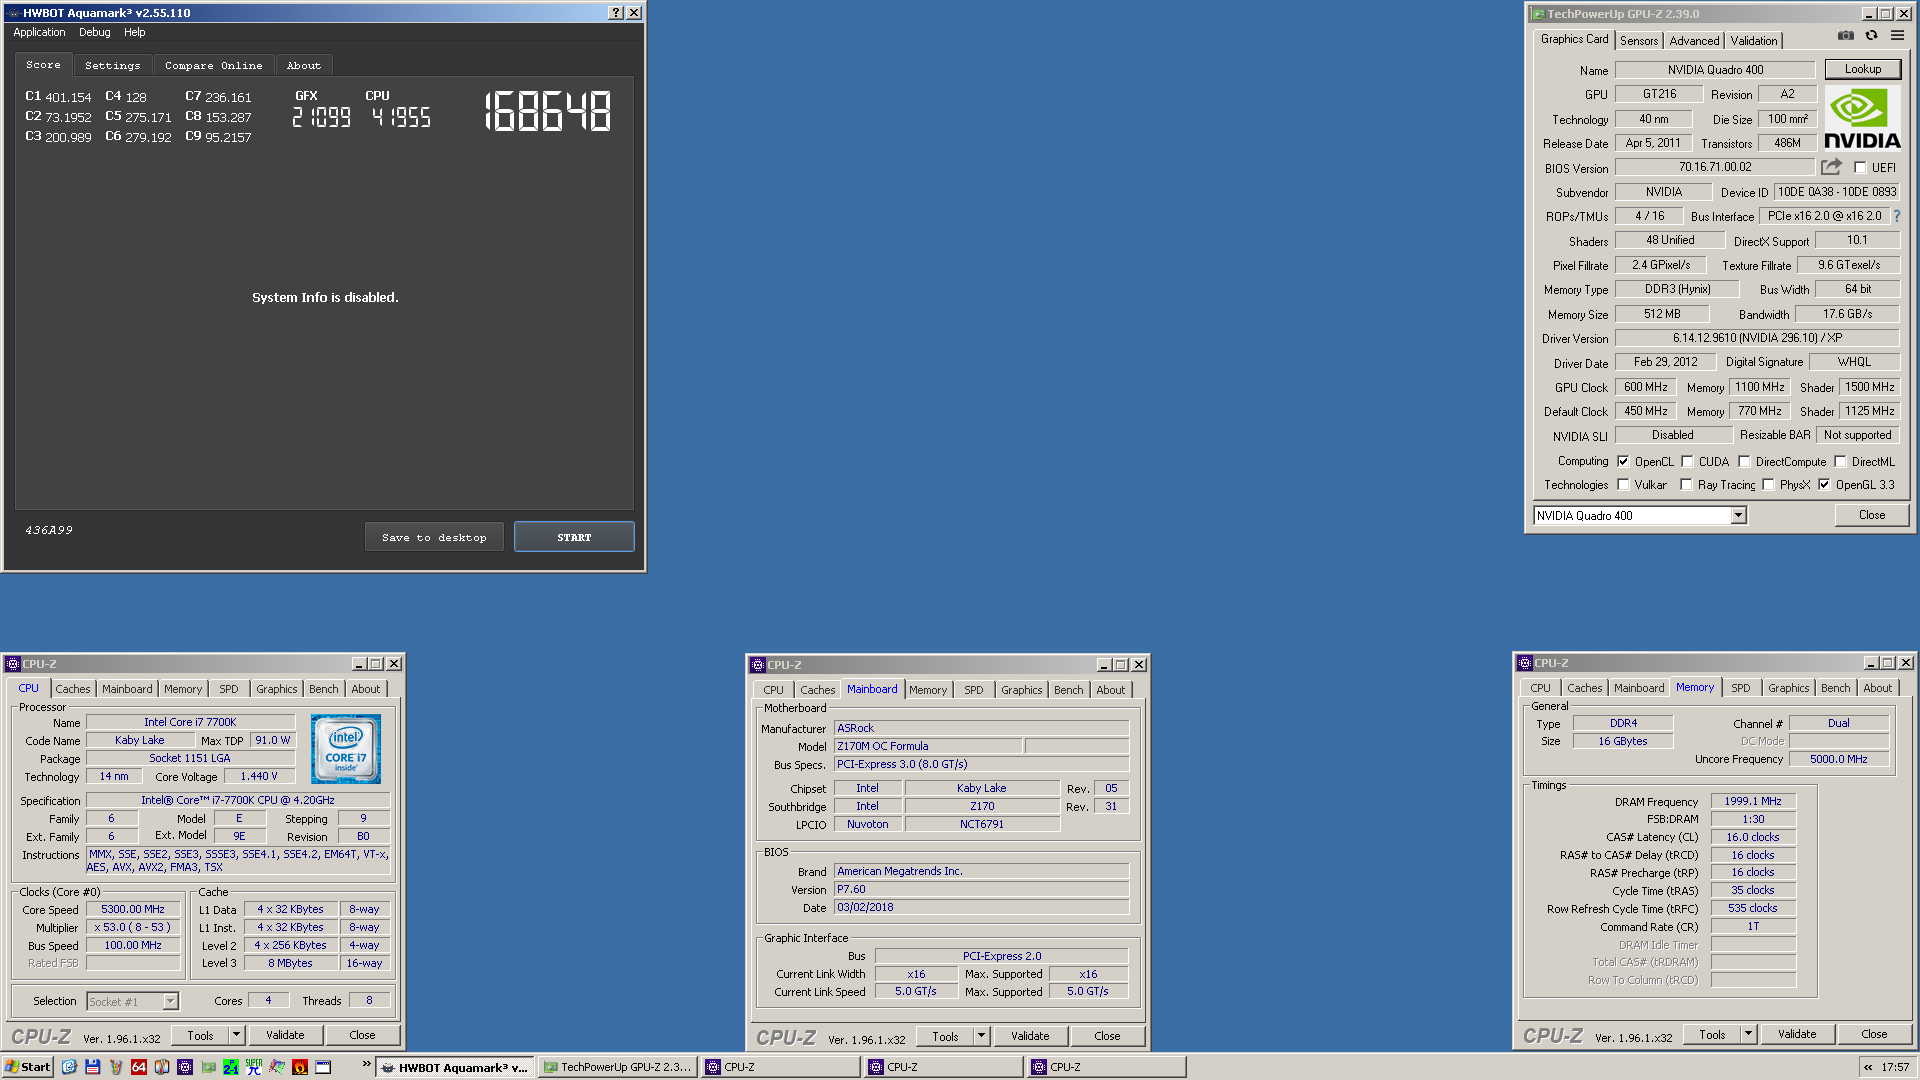Viewport: 1920px width, 1080px height.
Task: Click the HWBOT Aquamark taskbar button
Action: click(x=455, y=1067)
